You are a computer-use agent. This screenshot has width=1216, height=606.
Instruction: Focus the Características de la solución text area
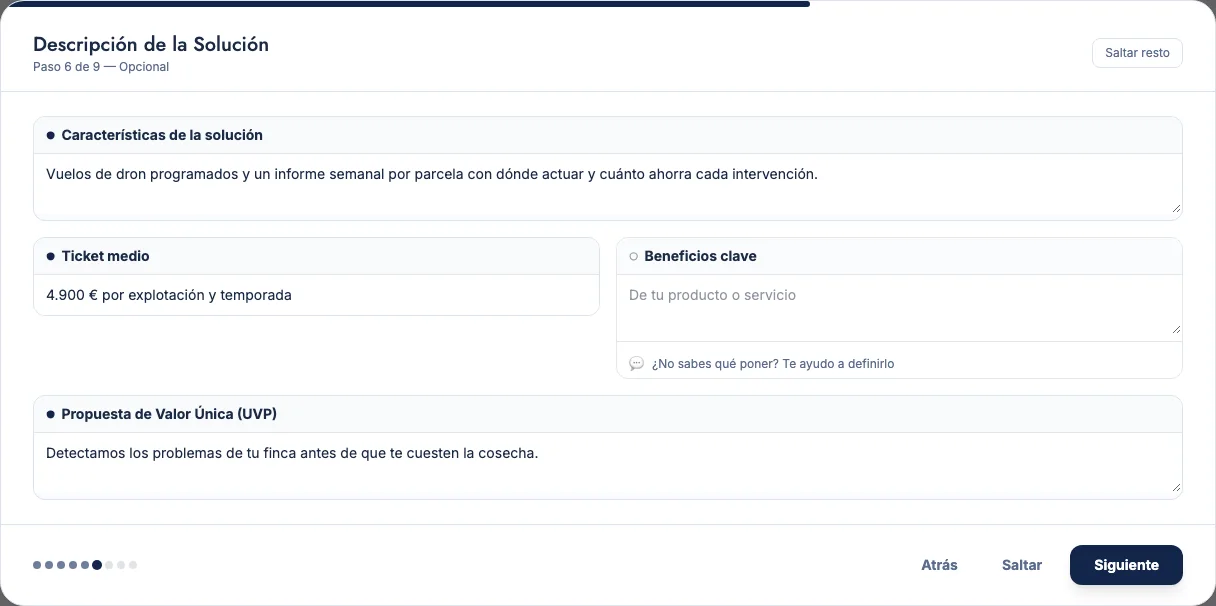608,186
